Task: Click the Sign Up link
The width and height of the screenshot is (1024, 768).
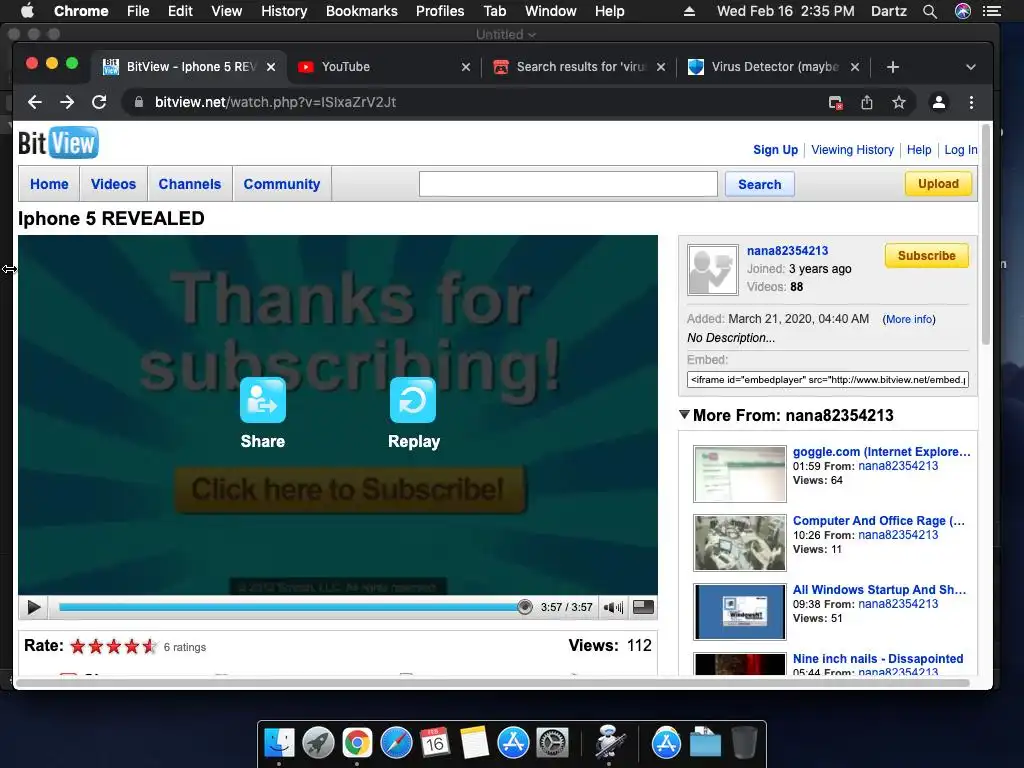Action: pos(775,150)
